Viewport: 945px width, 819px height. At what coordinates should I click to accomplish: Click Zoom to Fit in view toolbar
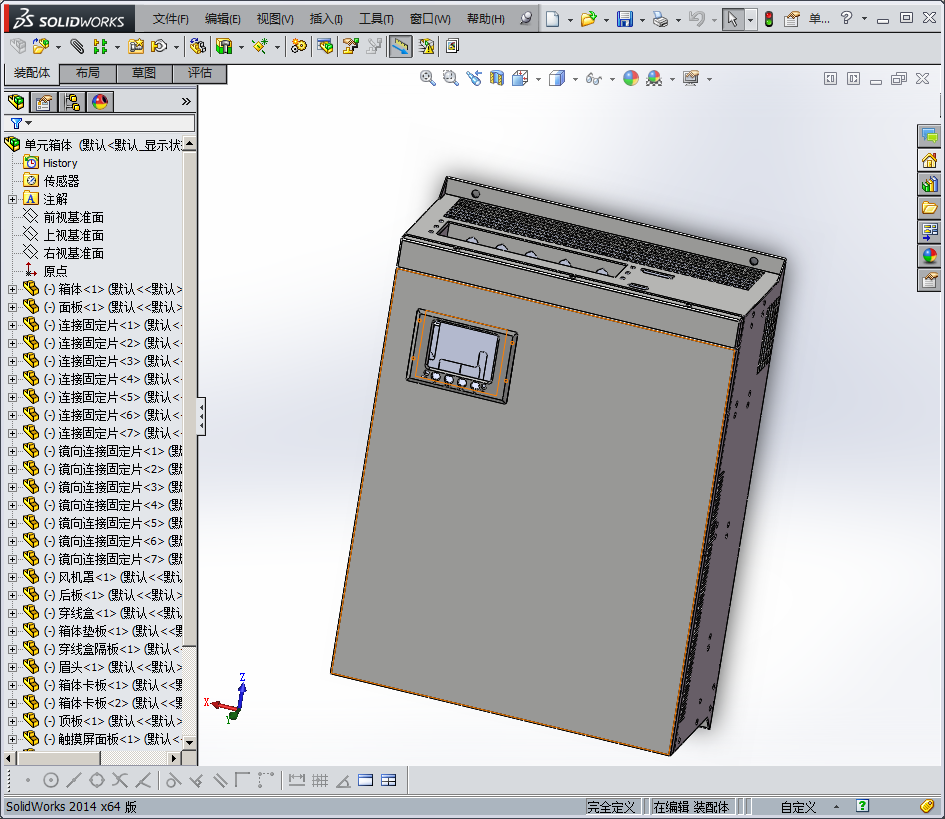(428, 78)
